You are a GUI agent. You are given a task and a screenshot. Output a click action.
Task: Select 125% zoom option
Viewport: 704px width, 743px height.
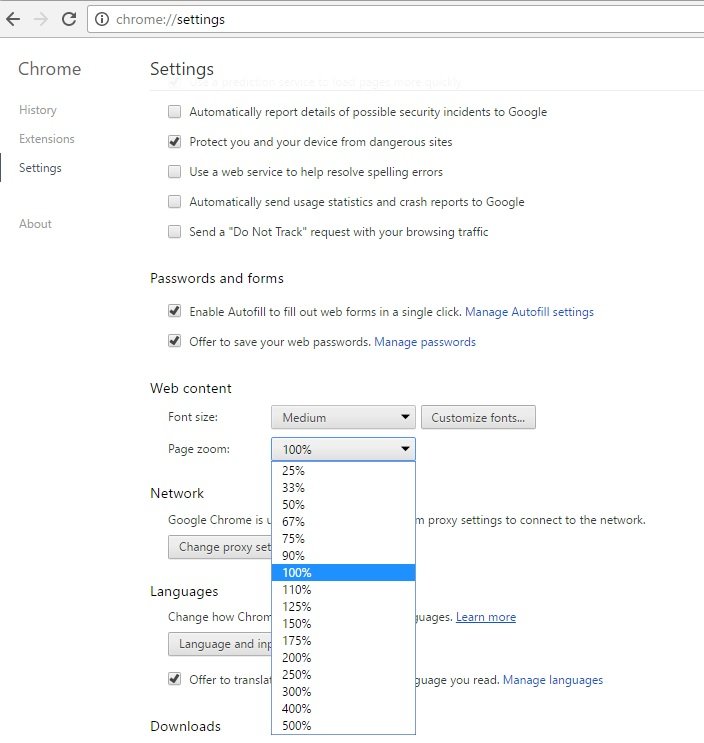[x=343, y=607]
